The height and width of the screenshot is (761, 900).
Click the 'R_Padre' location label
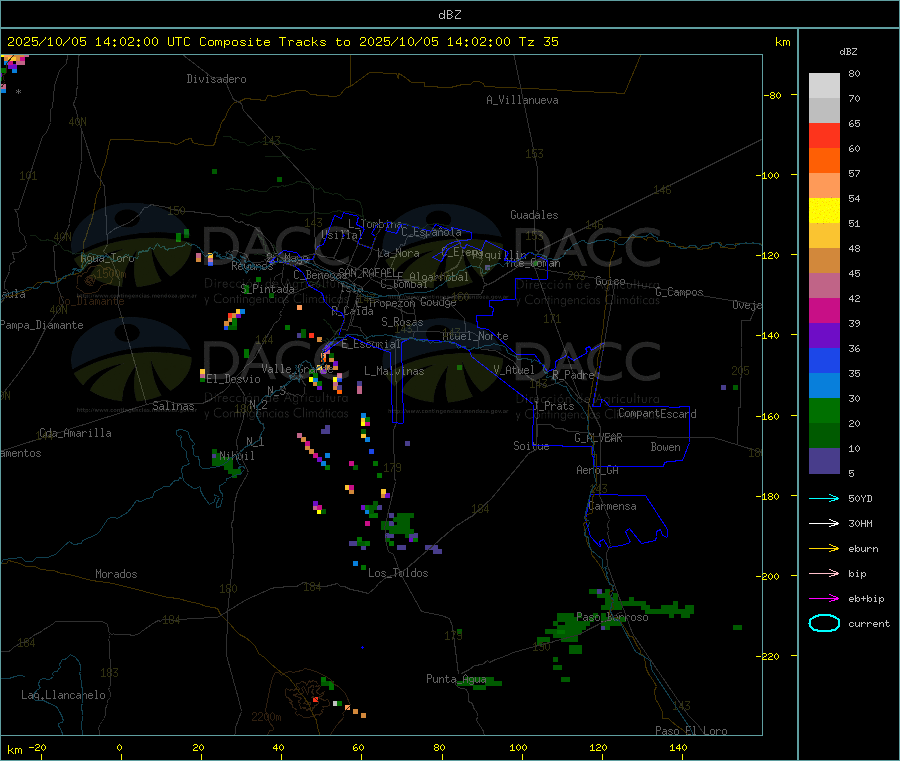click(x=573, y=375)
